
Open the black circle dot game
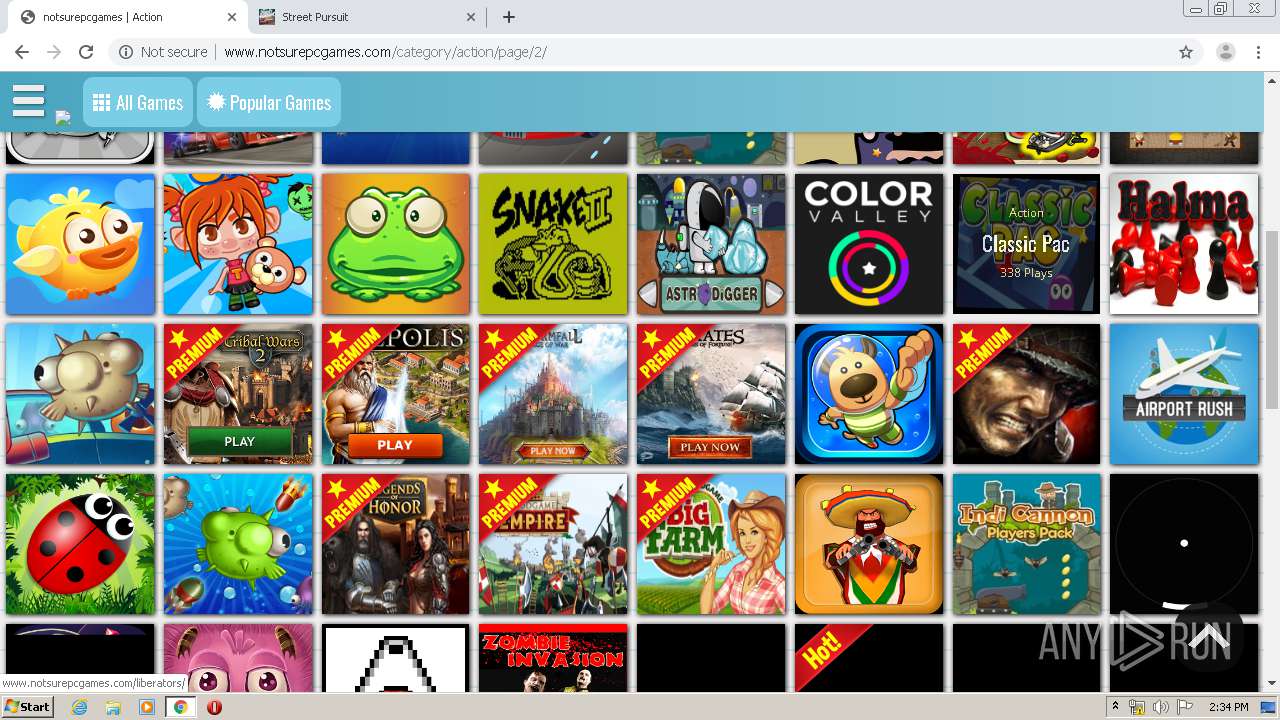point(1184,544)
